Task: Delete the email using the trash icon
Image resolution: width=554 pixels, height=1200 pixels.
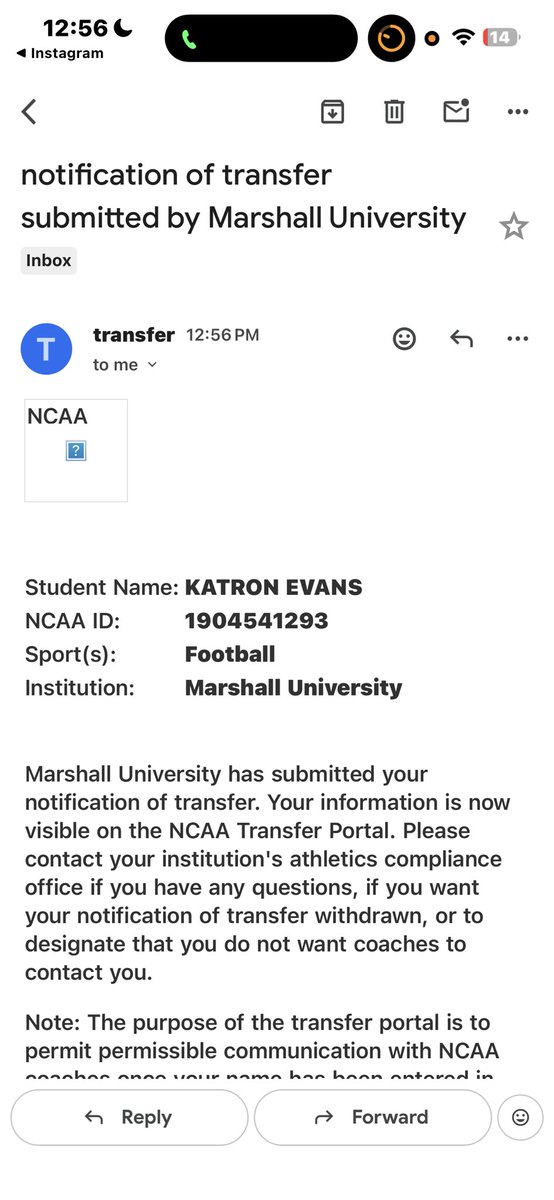Action: (394, 111)
